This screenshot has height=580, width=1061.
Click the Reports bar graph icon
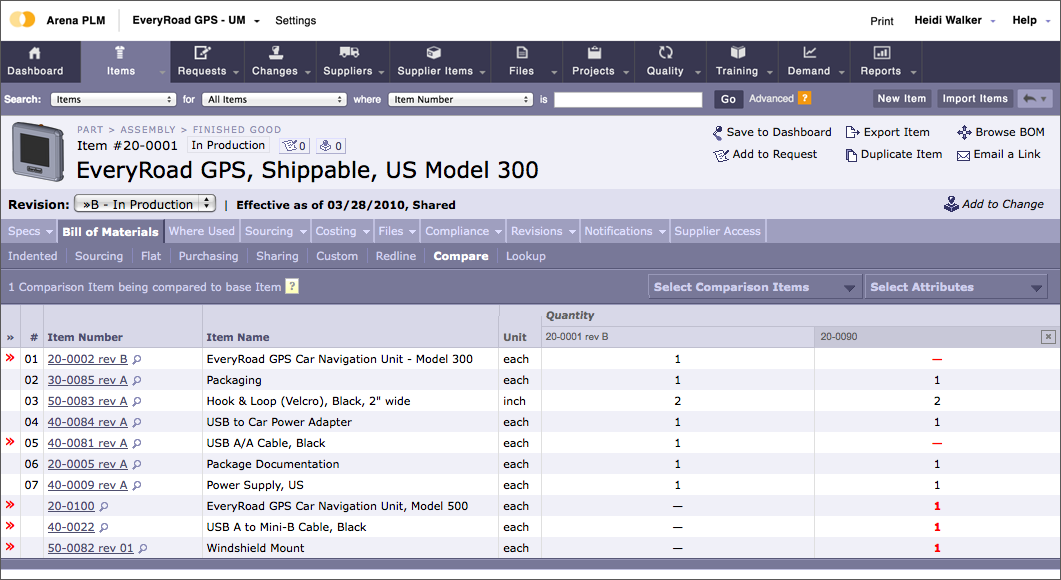[x=882, y=53]
